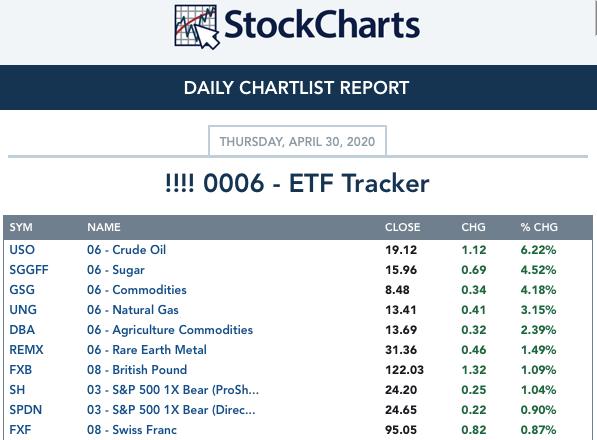Open the SPDN ticker symbol
The width and height of the screenshot is (597, 440).
[x=26, y=410]
